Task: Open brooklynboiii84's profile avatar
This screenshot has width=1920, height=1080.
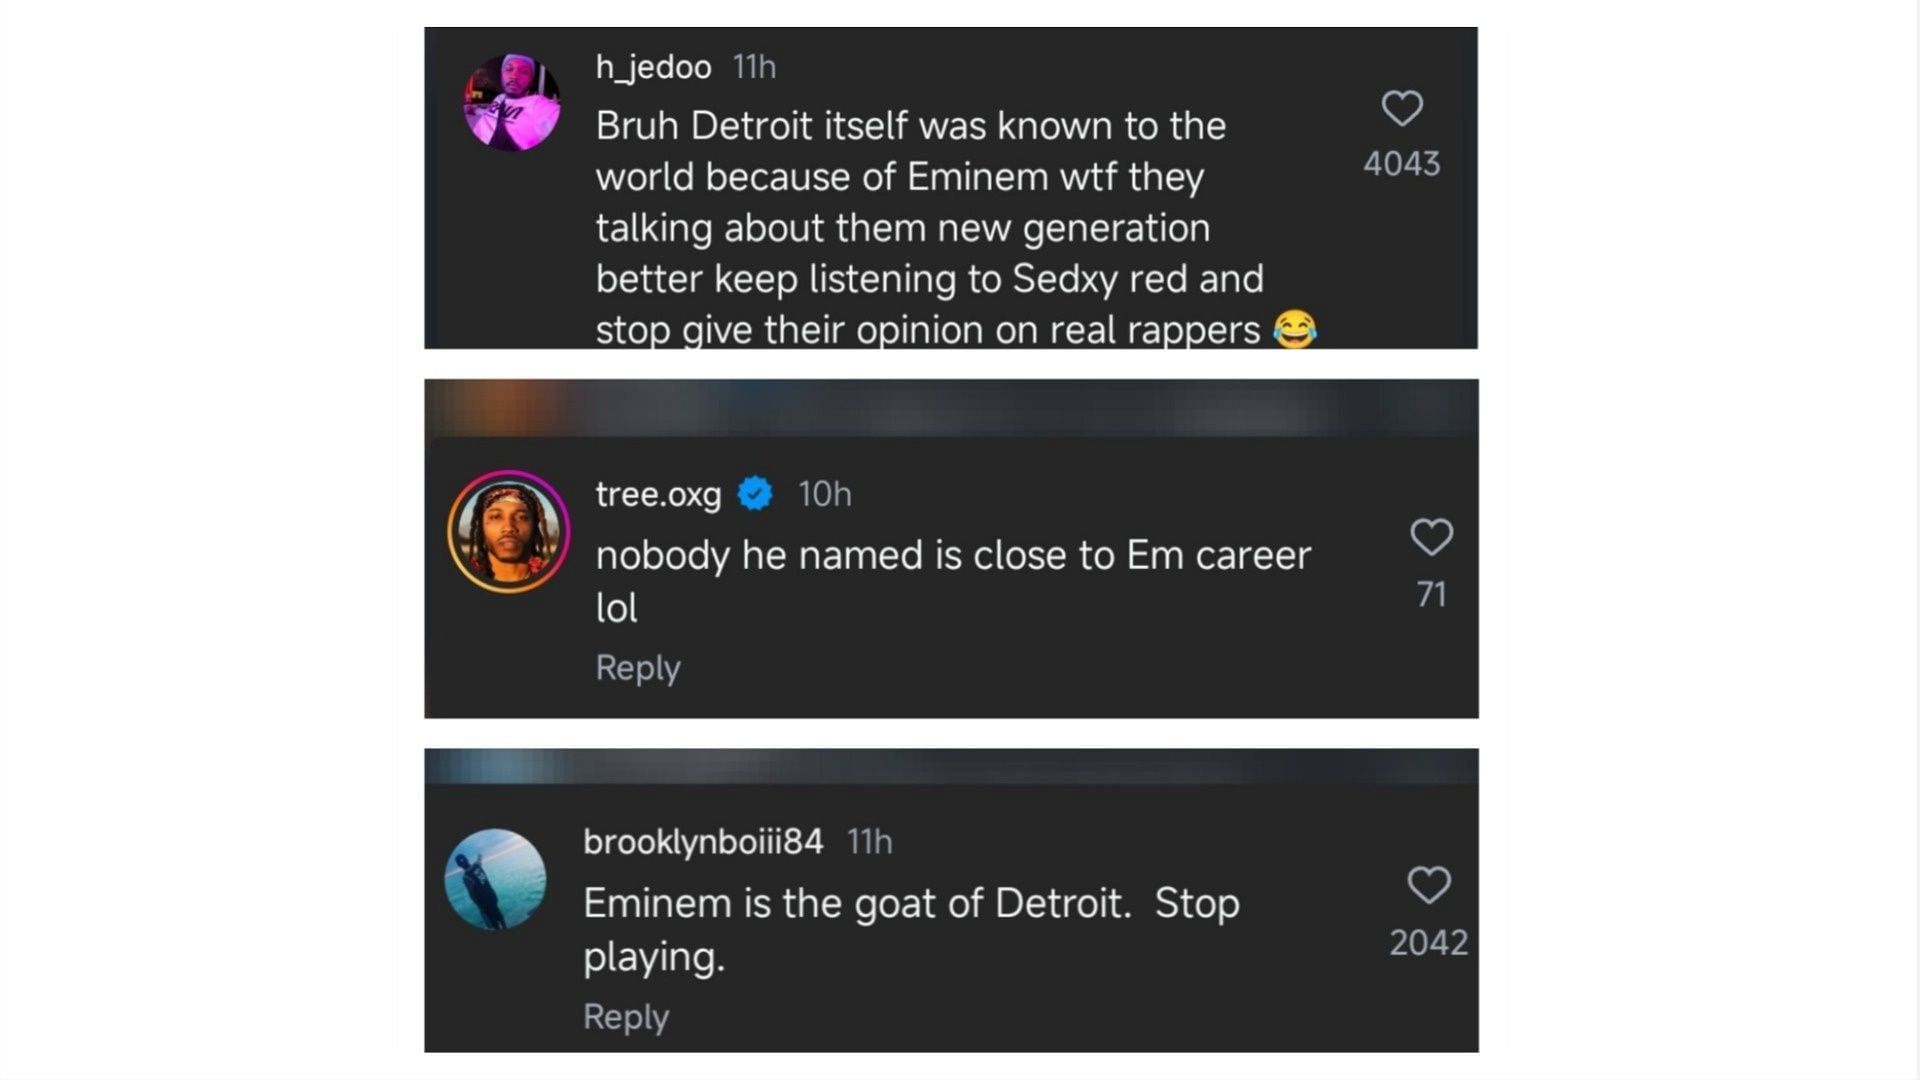Action: click(495, 879)
